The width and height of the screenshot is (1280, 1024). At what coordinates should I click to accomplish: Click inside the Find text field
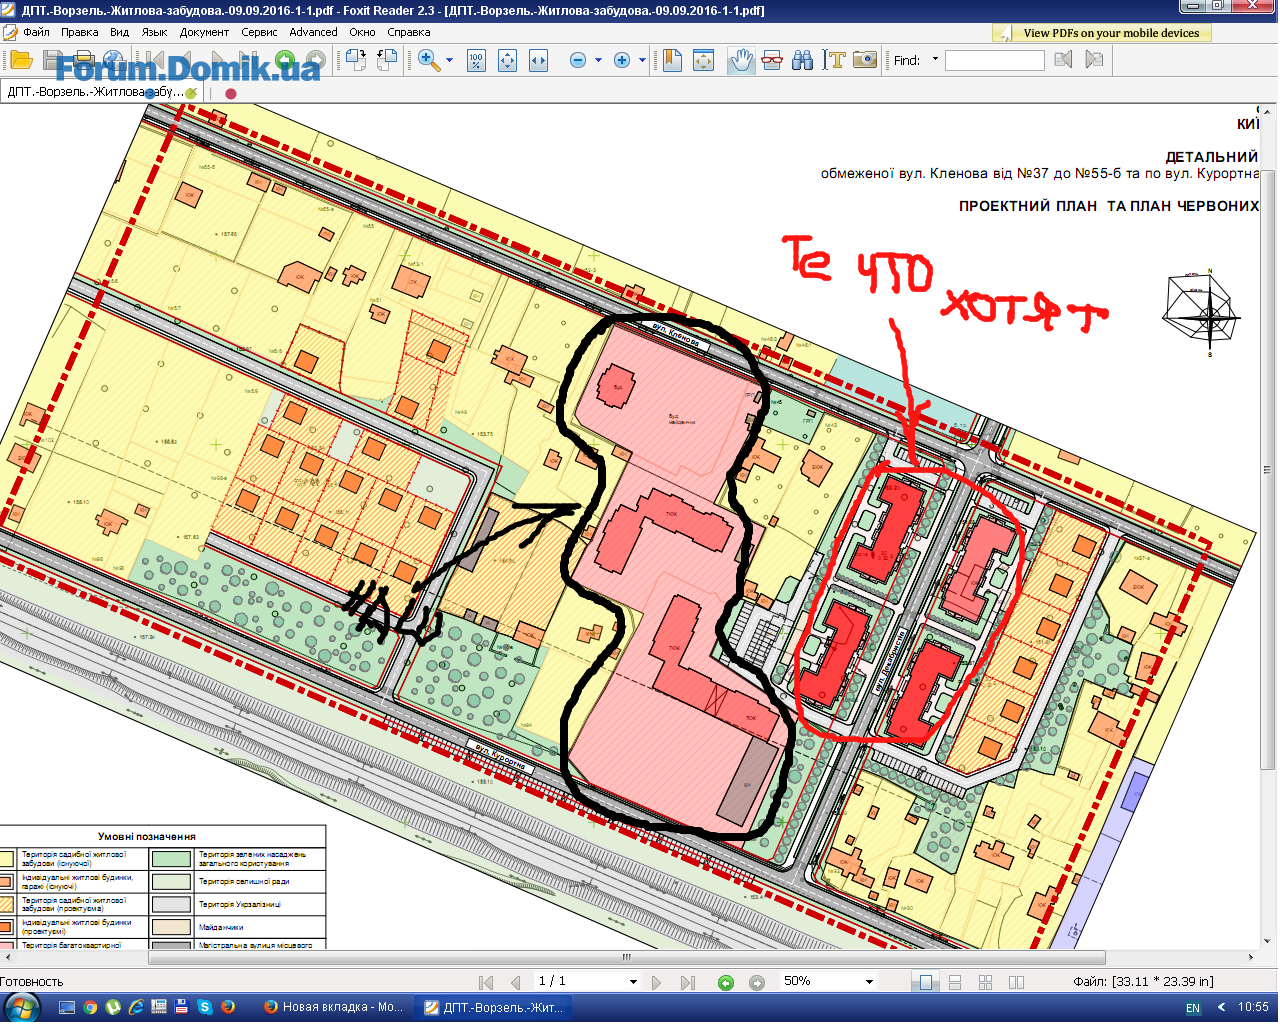[x=994, y=60]
